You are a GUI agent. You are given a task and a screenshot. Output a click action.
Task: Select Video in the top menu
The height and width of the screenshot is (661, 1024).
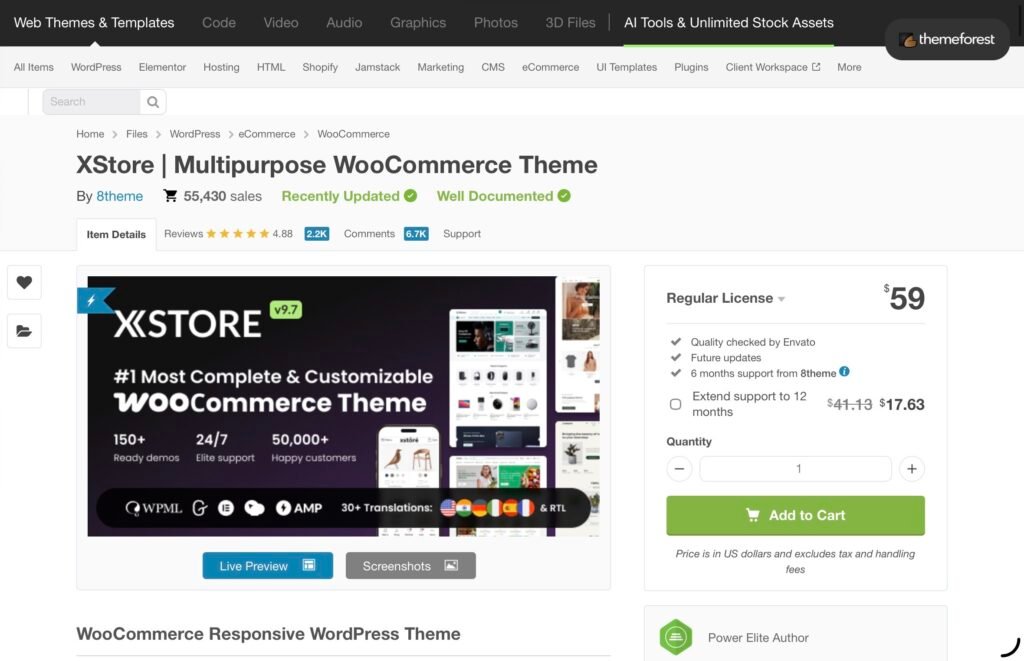pyautogui.click(x=281, y=23)
